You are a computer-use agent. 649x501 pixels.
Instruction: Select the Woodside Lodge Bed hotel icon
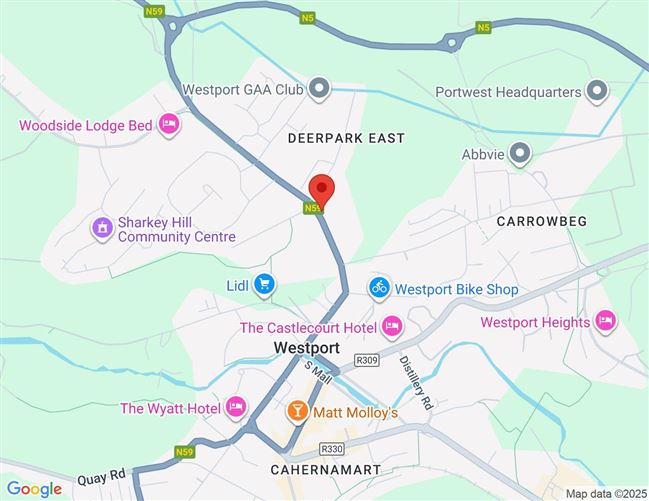pyautogui.click(x=169, y=124)
